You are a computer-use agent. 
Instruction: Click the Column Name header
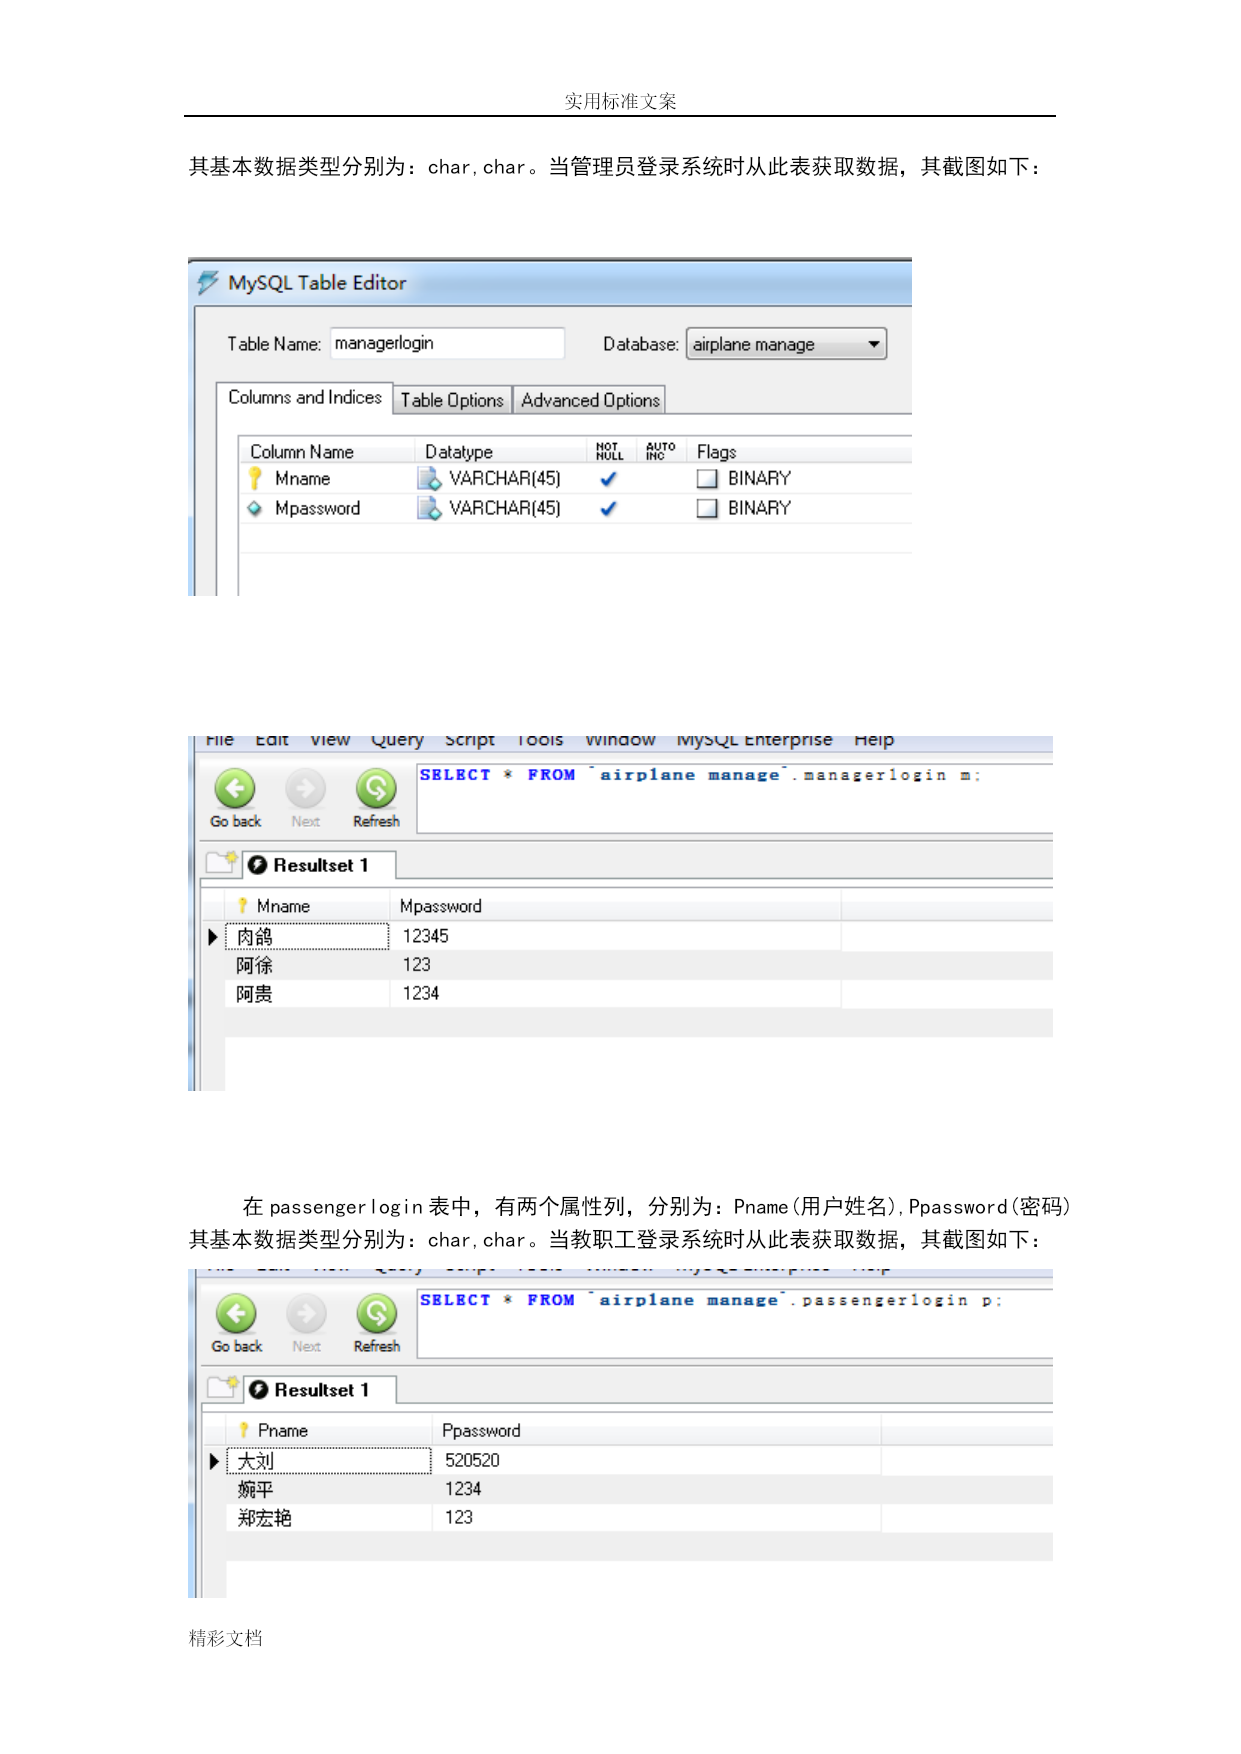coord(302,452)
